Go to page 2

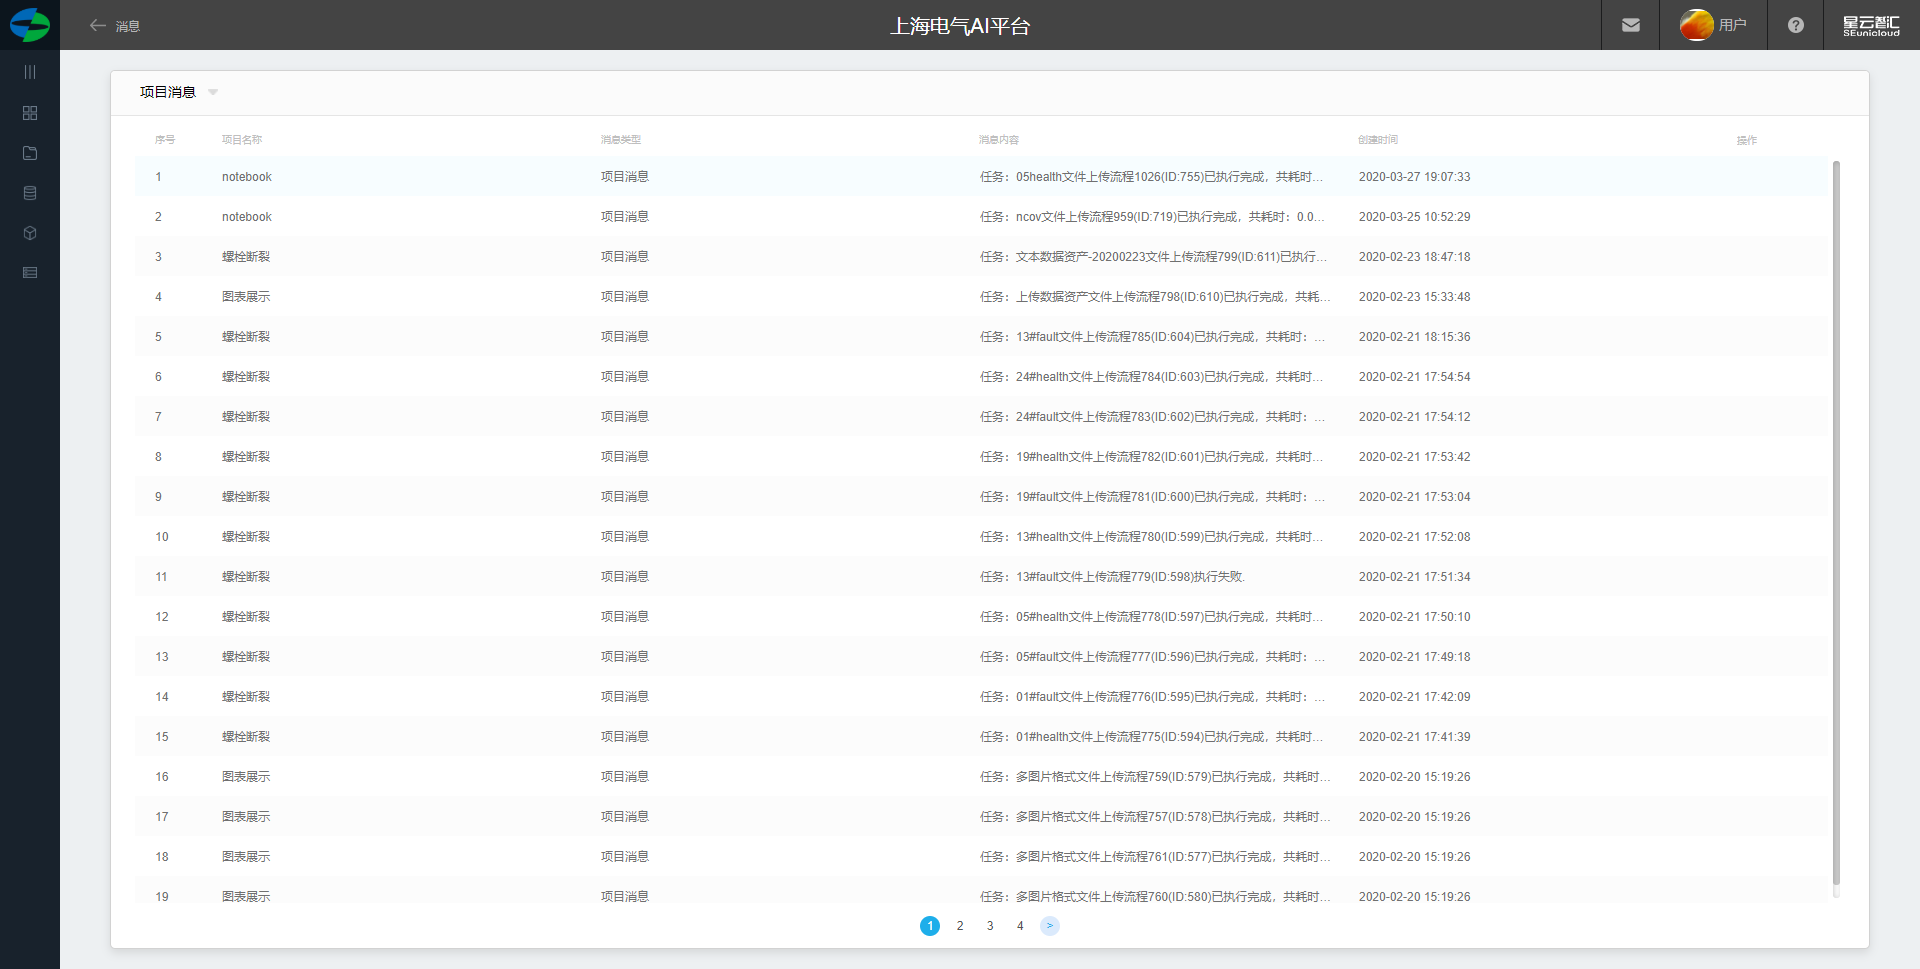960,926
